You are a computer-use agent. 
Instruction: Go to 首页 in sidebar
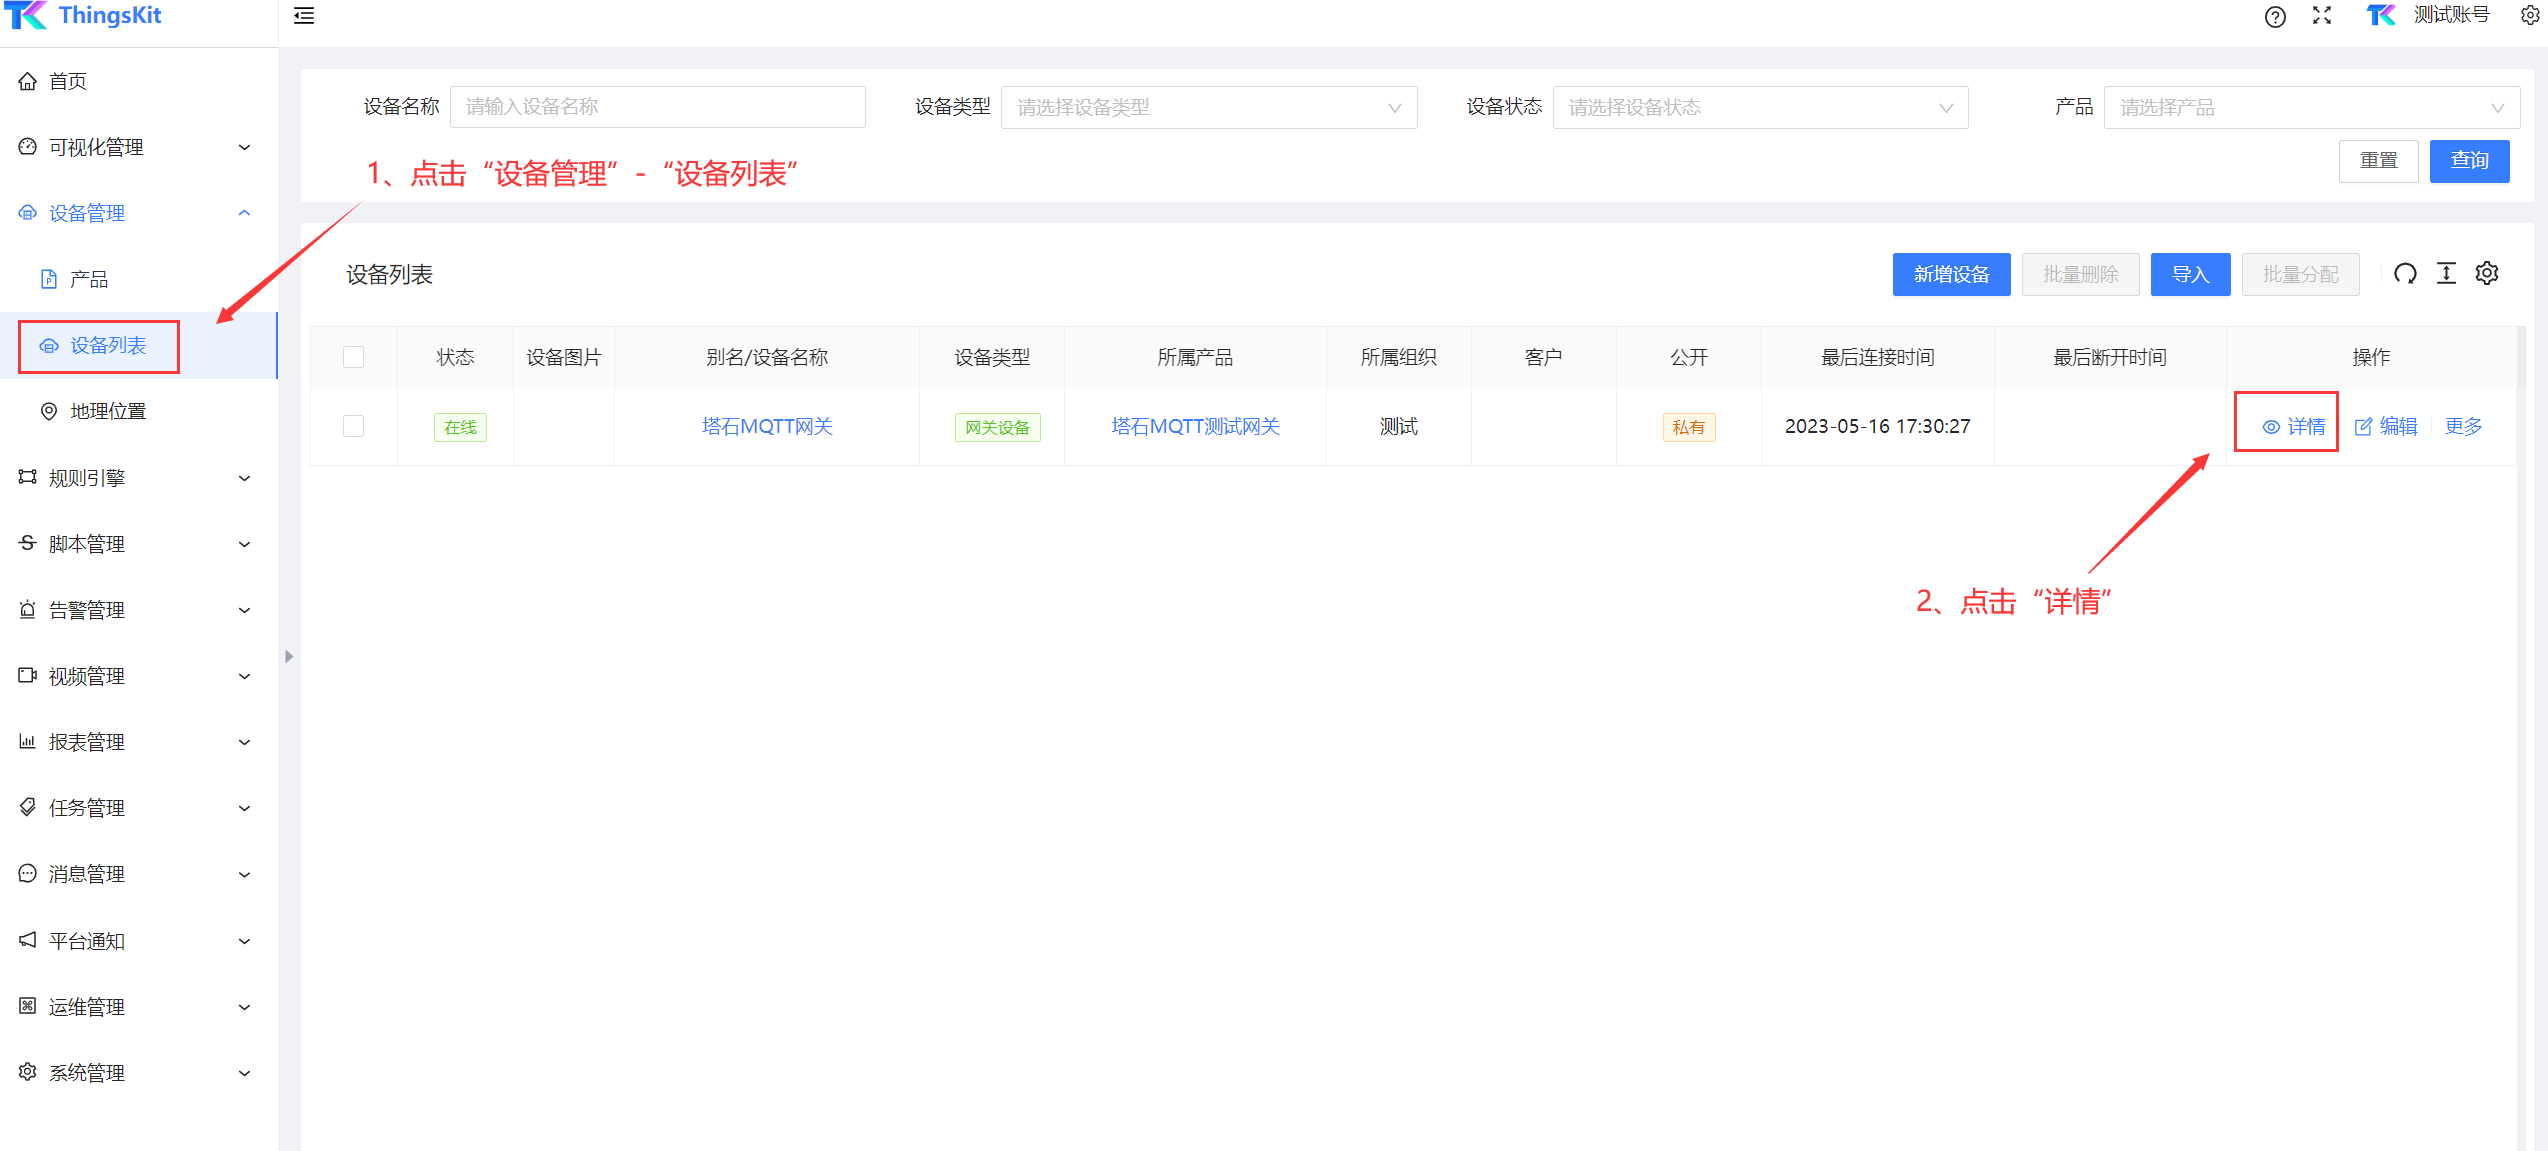point(68,82)
